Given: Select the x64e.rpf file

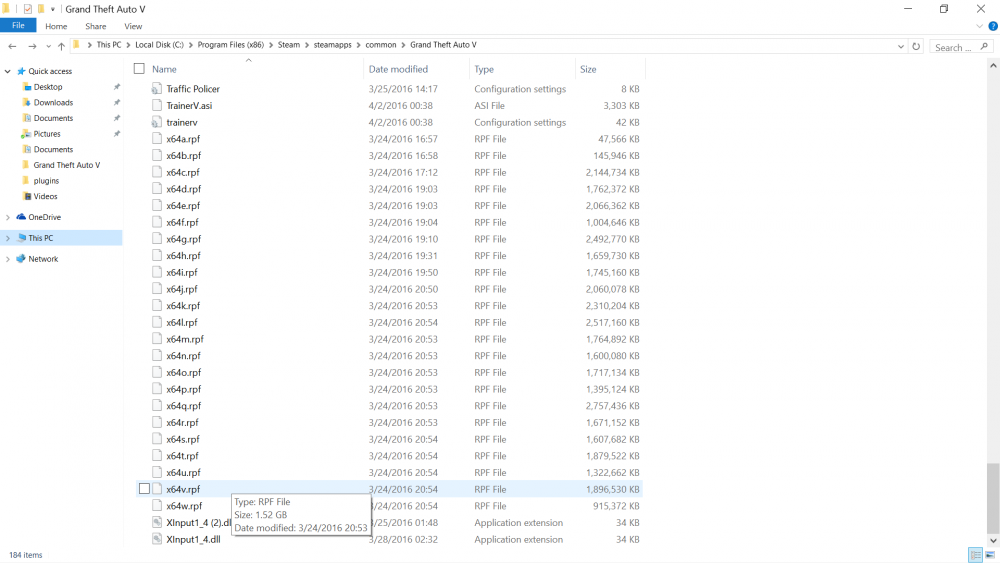Looking at the screenshot, I should pos(183,205).
